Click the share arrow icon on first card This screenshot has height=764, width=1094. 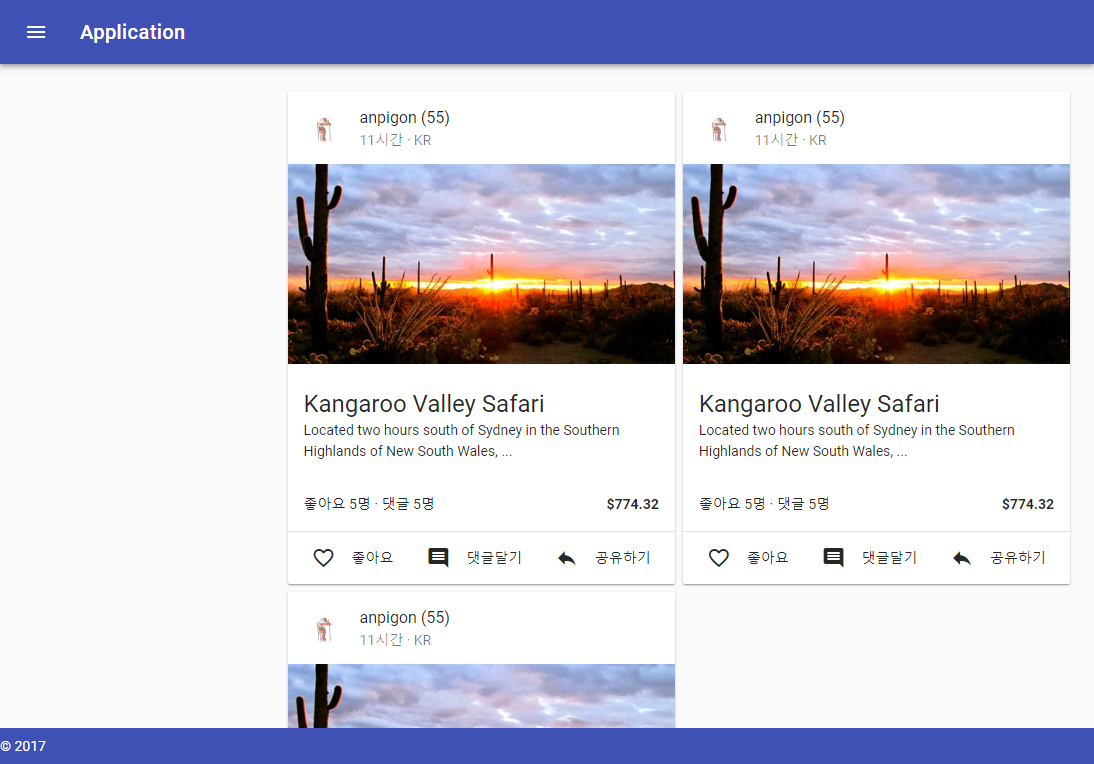point(567,558)
